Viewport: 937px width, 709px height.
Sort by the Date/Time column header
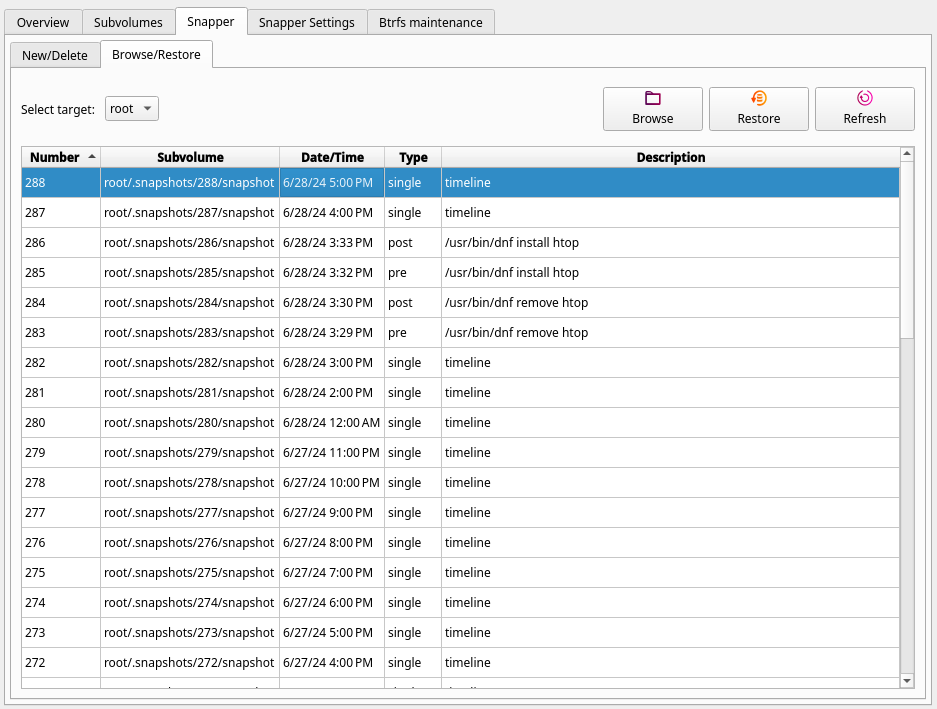click(332, 157)
